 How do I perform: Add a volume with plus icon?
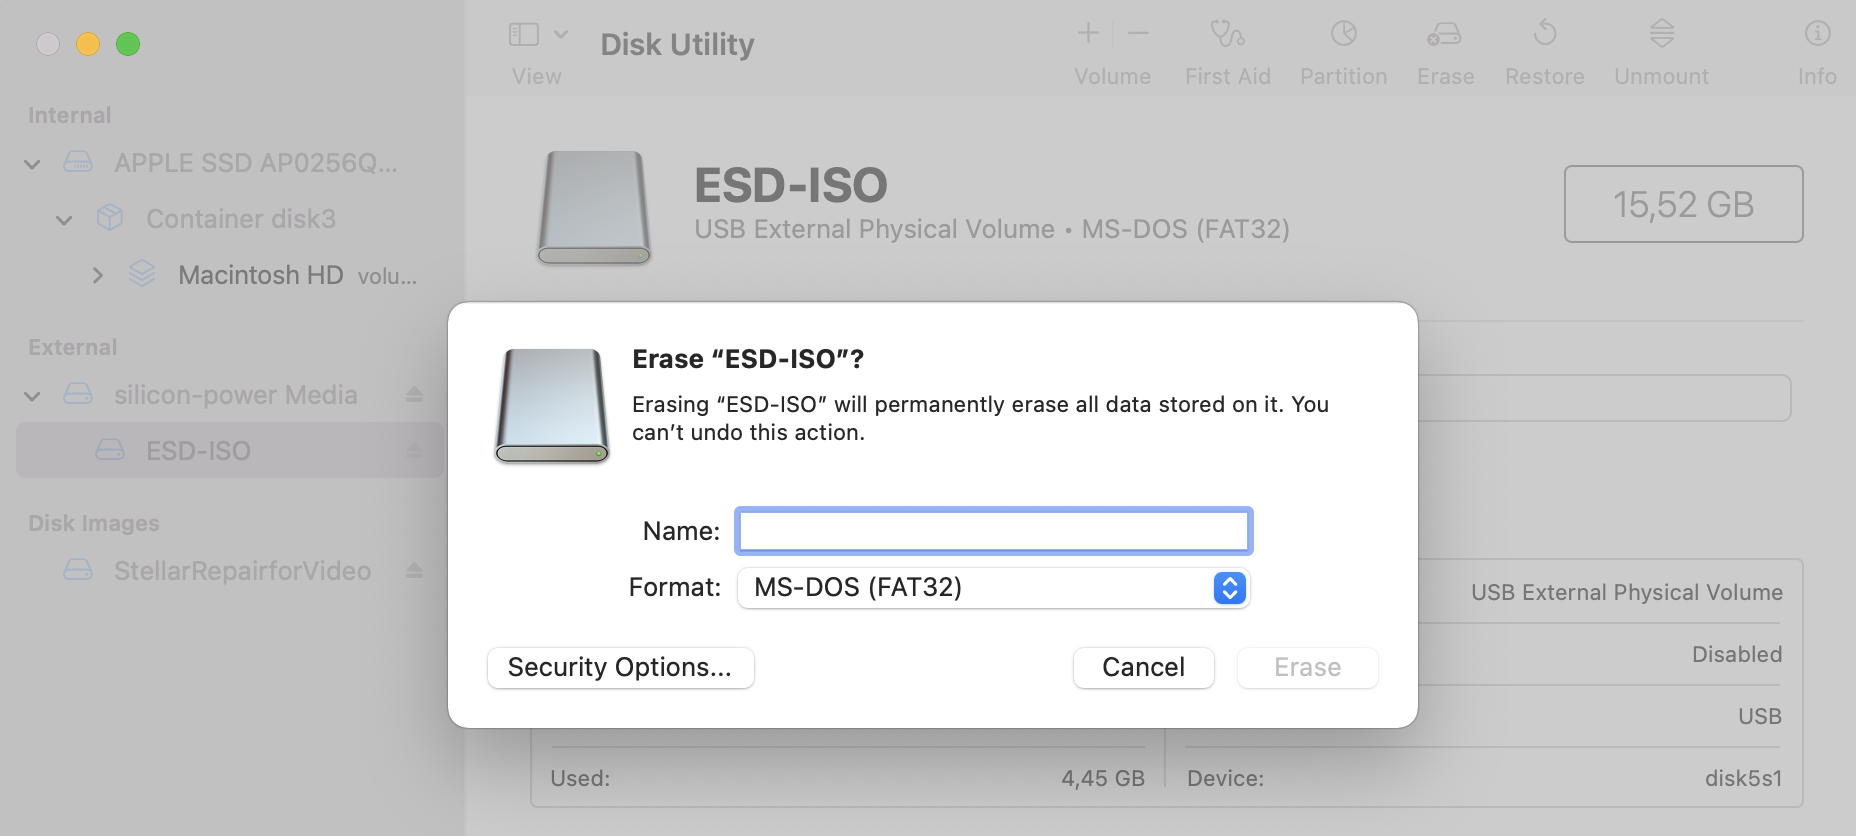(x=1088, y=33)
